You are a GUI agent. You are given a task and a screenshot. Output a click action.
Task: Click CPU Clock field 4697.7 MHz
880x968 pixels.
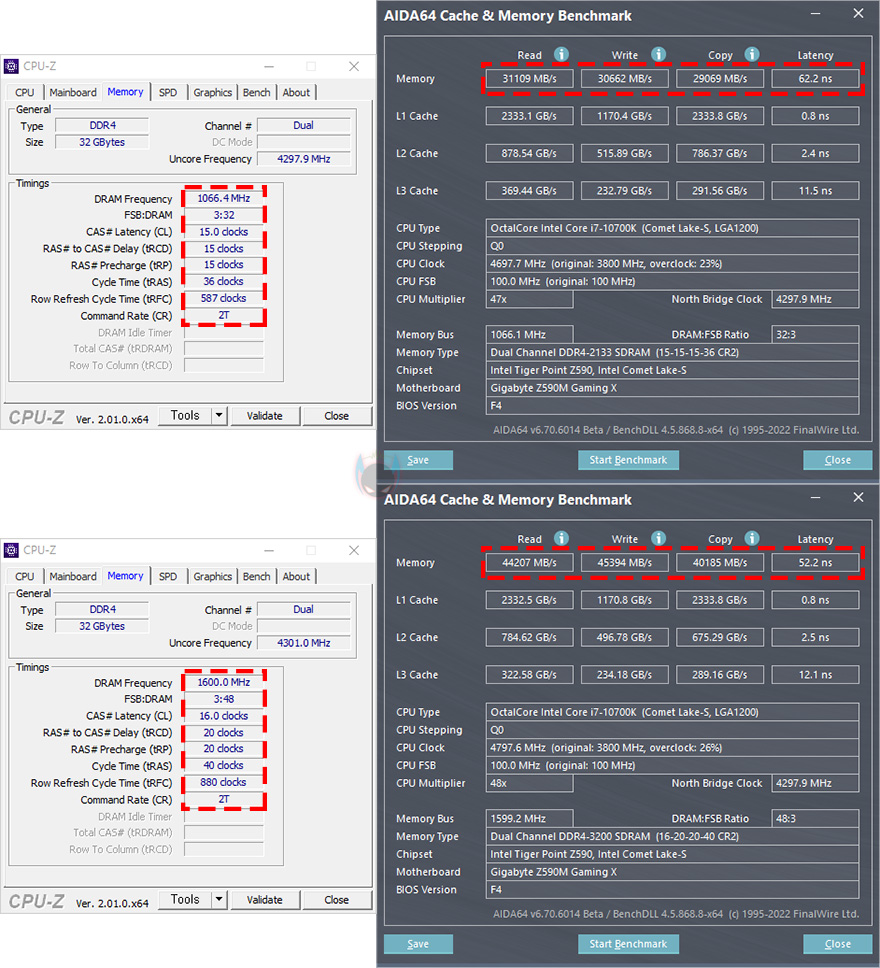click(x=672, y=264)
